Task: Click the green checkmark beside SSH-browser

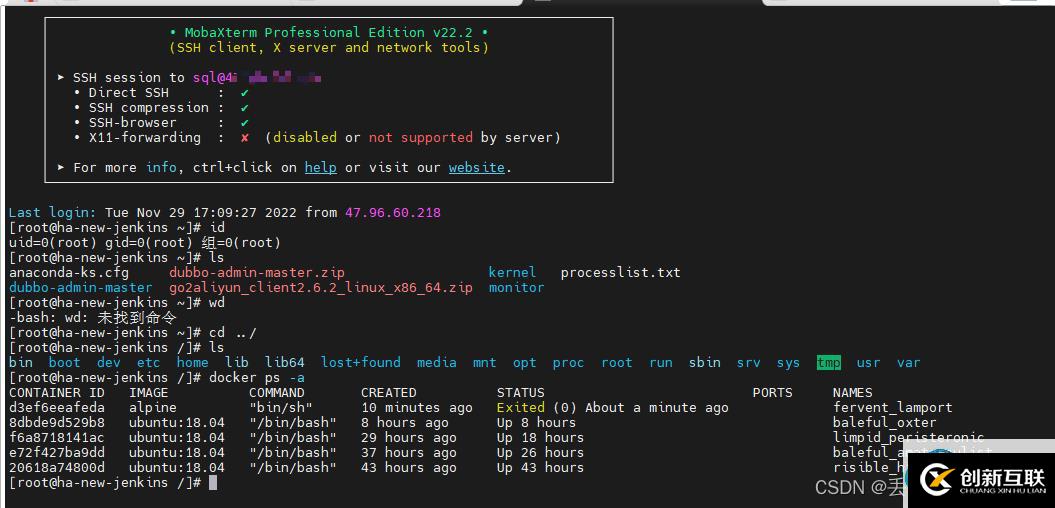Action: coord(245,123)
